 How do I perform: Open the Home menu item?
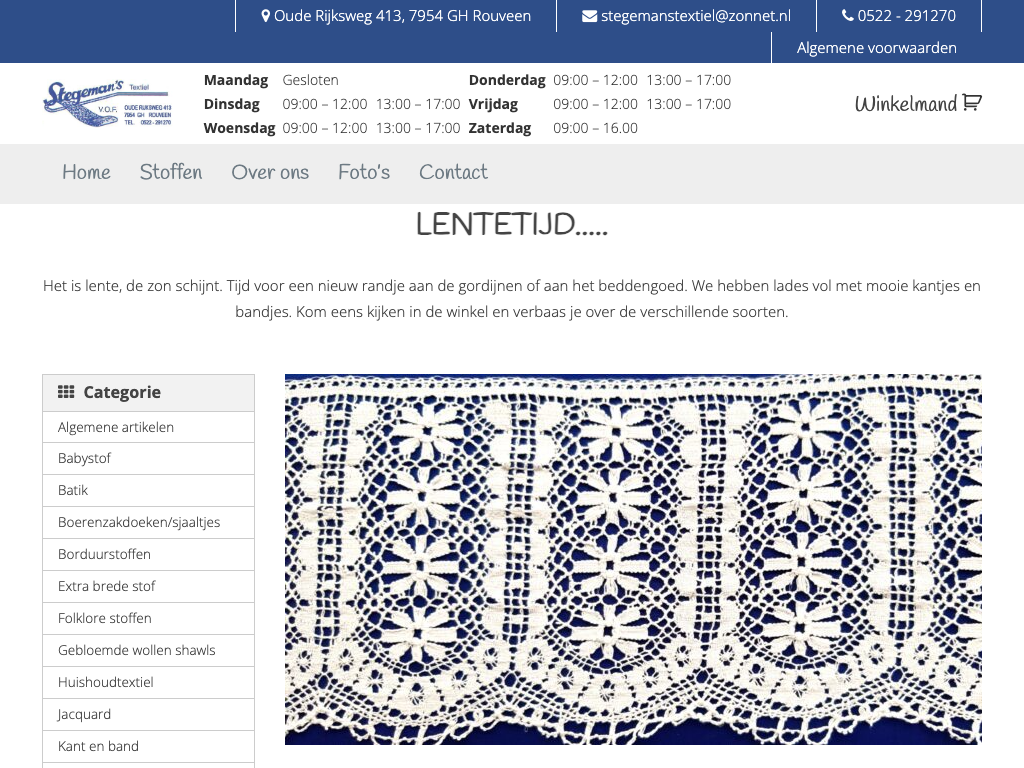(x=86, y=172)
